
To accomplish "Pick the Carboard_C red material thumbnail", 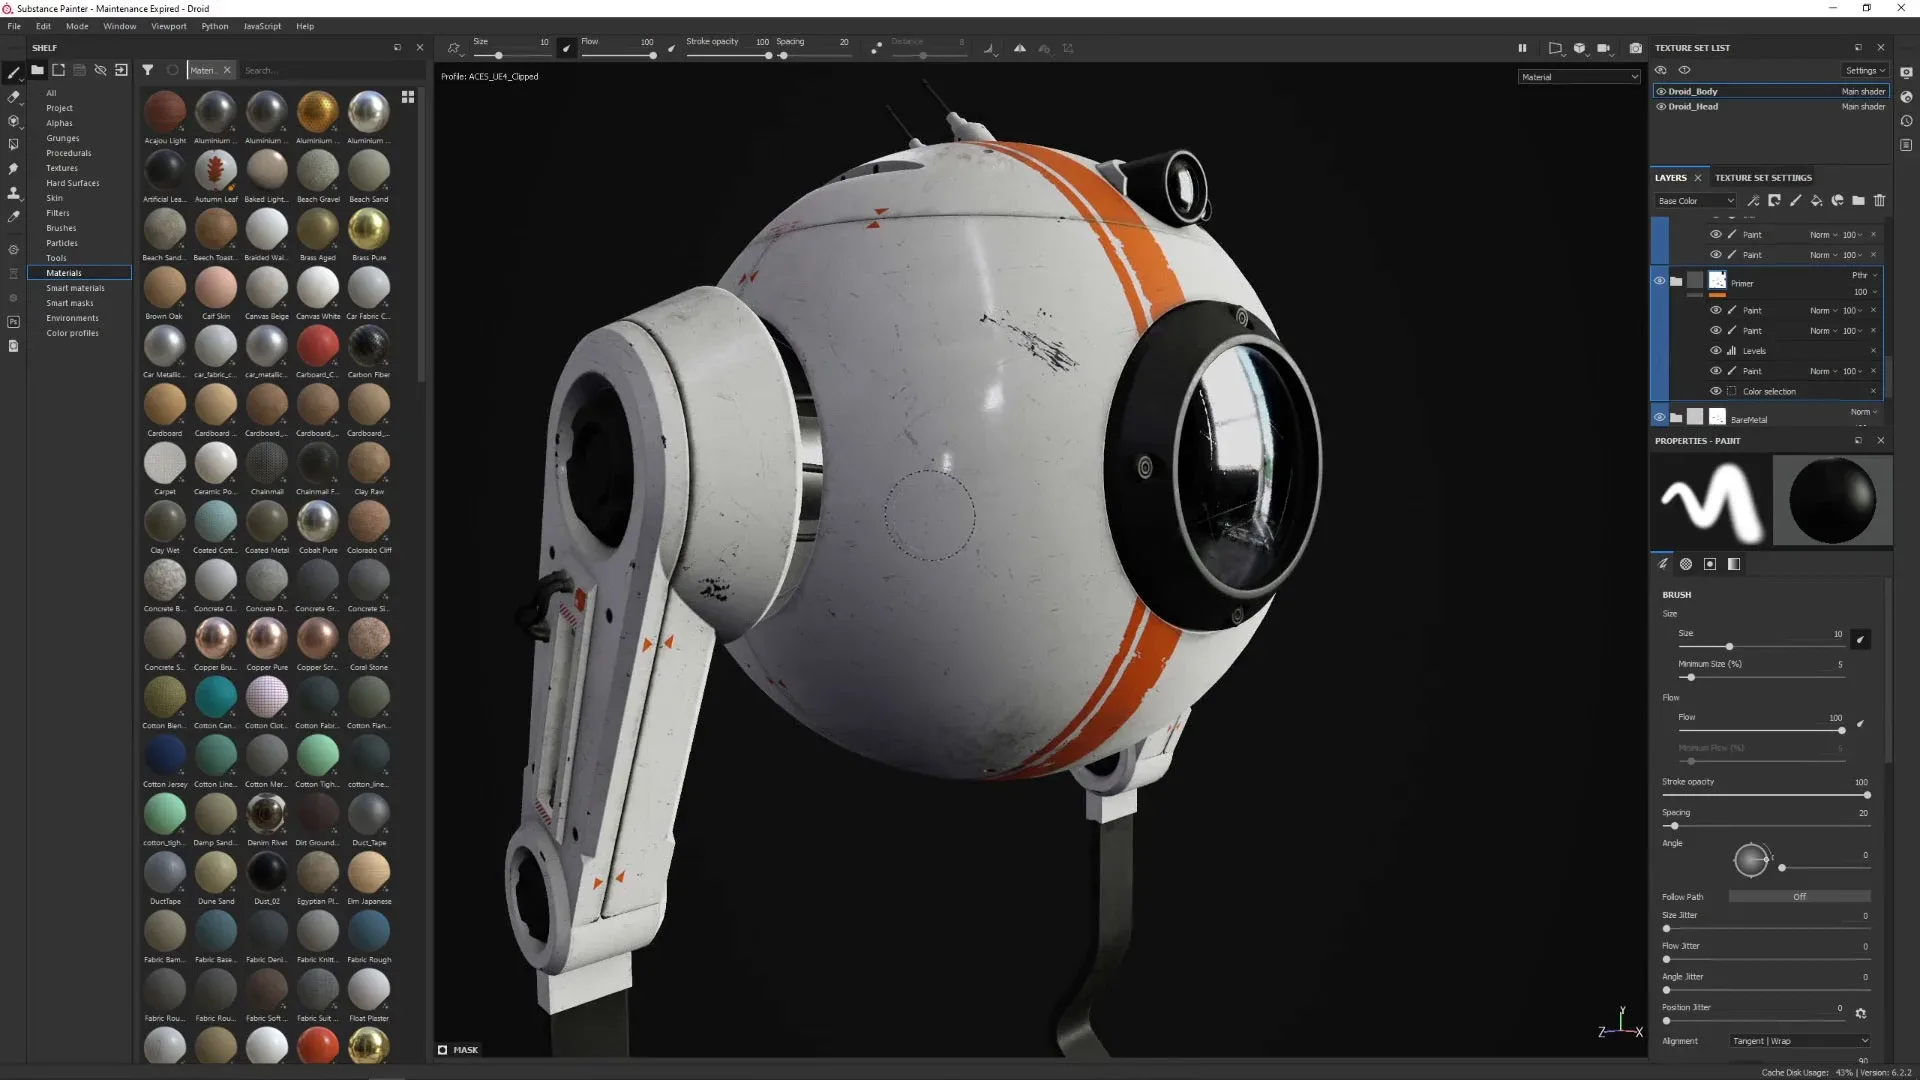I will coord(317,346).
